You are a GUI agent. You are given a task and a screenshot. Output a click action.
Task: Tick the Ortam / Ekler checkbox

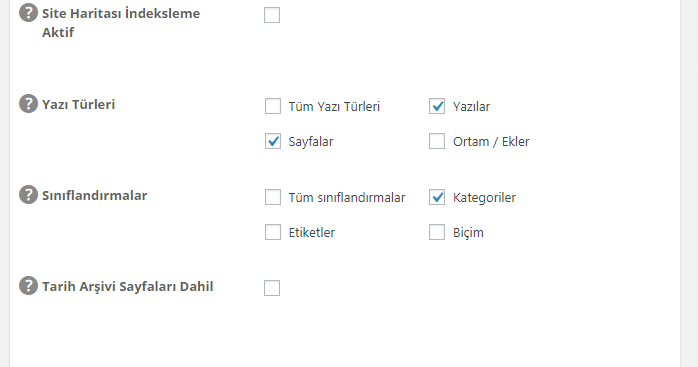[x=437, y=141]
